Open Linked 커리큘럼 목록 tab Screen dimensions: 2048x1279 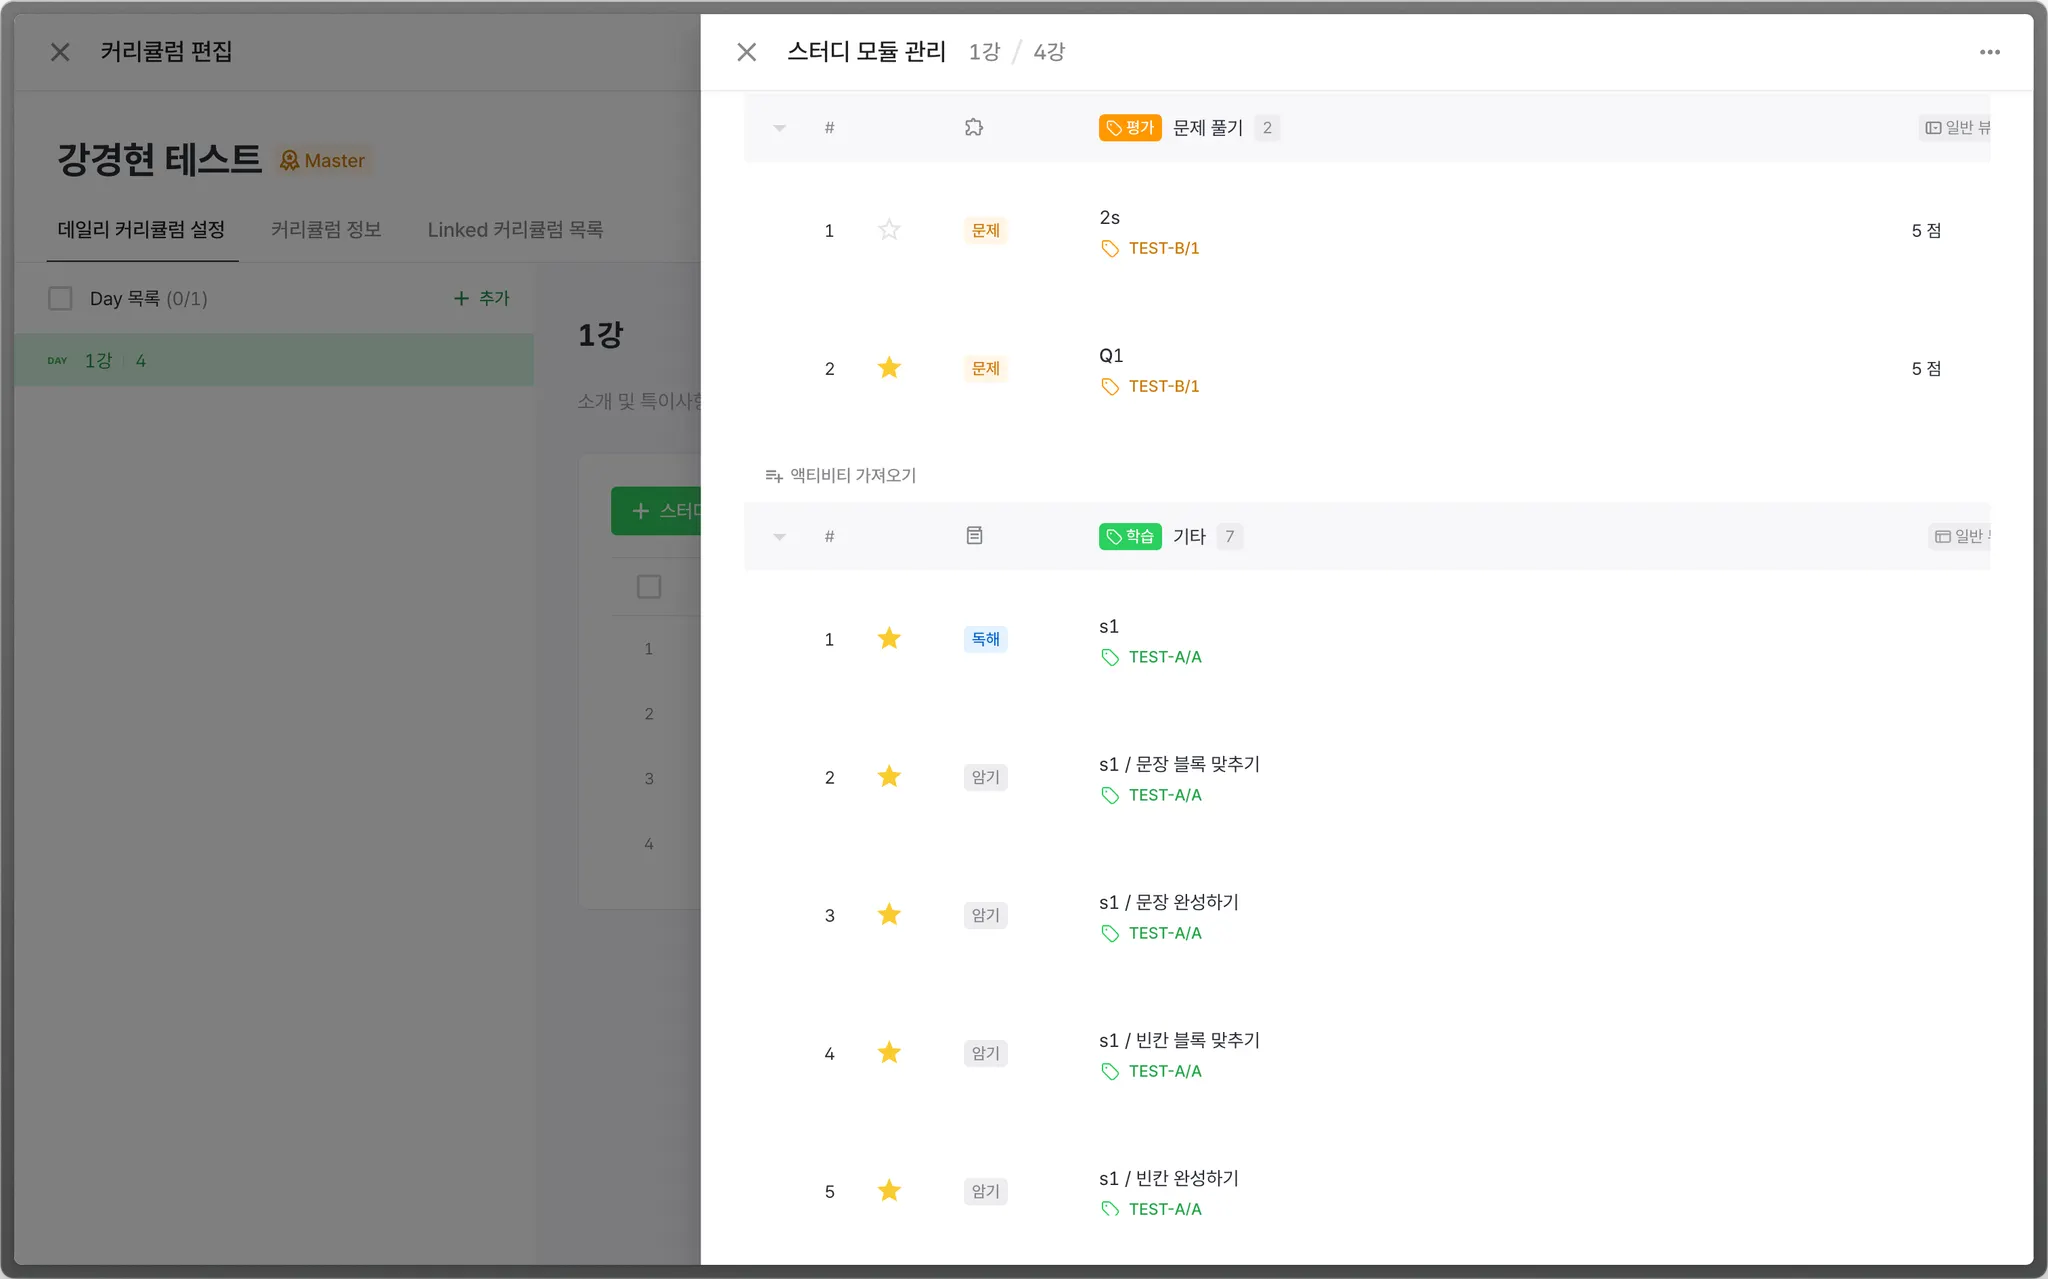pos(515,229)
